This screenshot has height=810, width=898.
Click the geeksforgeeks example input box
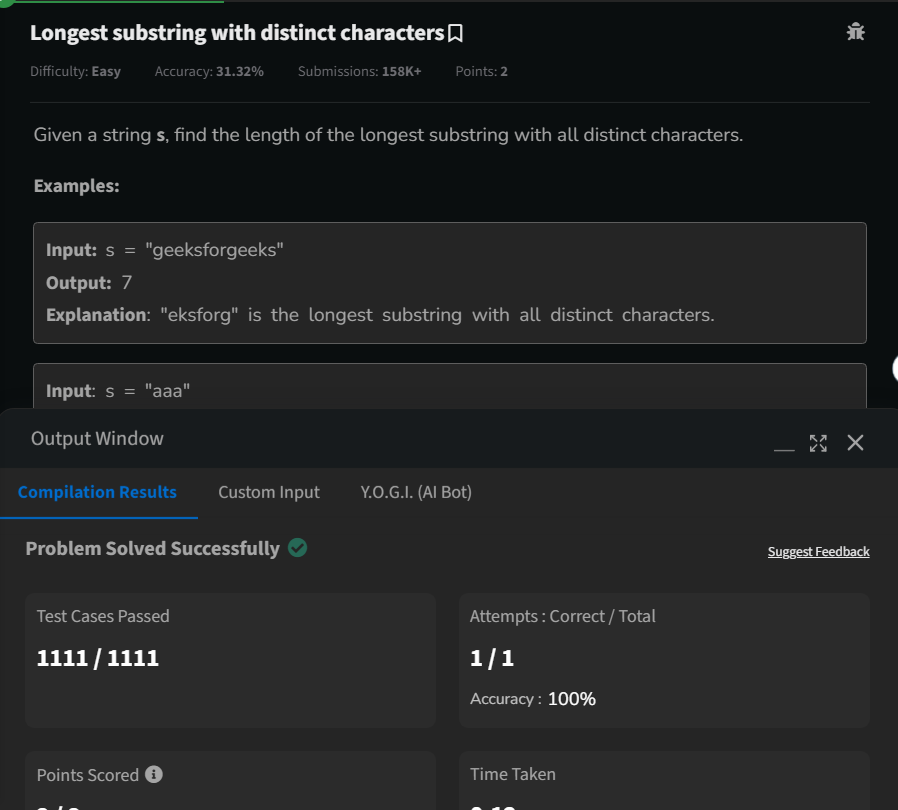(449, 283)
